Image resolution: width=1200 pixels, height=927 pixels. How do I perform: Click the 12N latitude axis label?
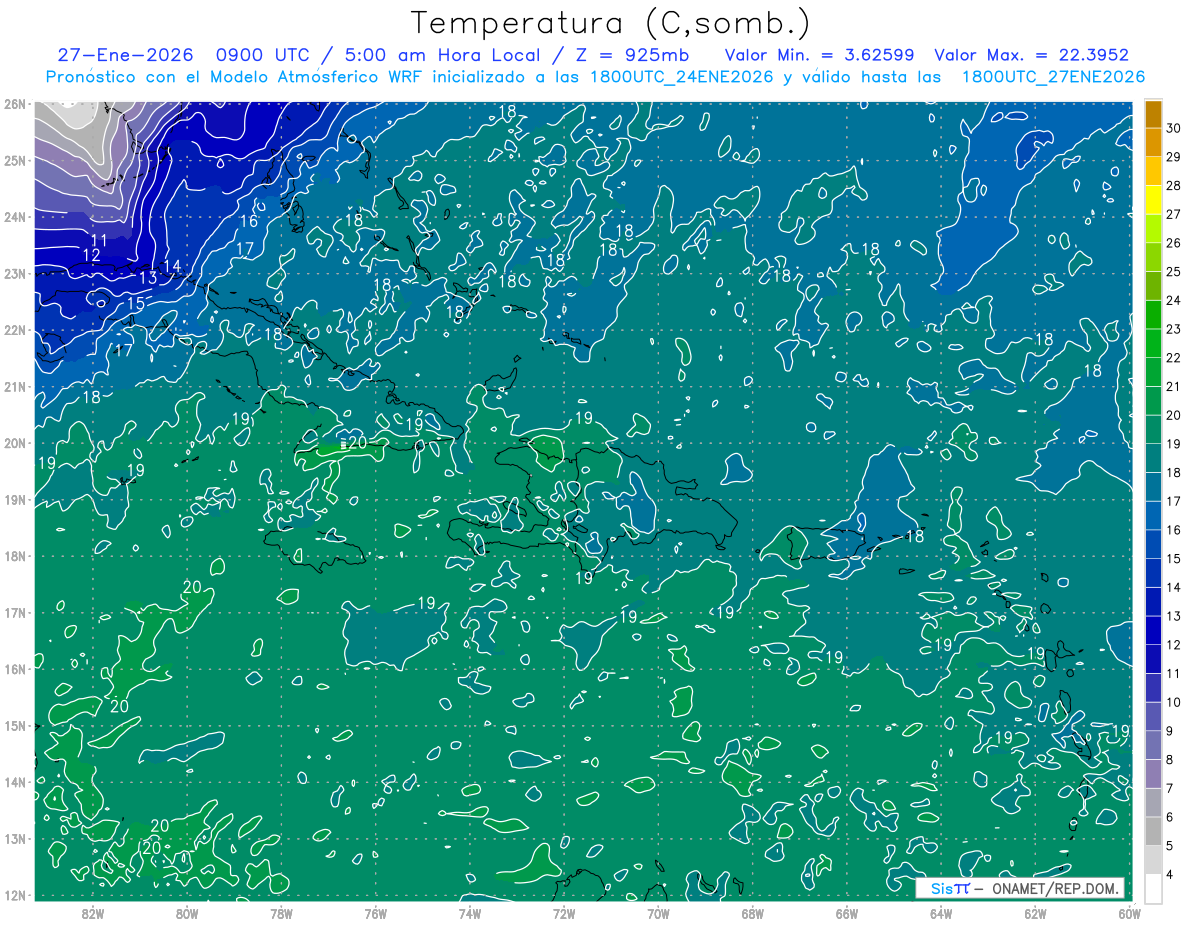pyautogui.click(x=14, y=895)
